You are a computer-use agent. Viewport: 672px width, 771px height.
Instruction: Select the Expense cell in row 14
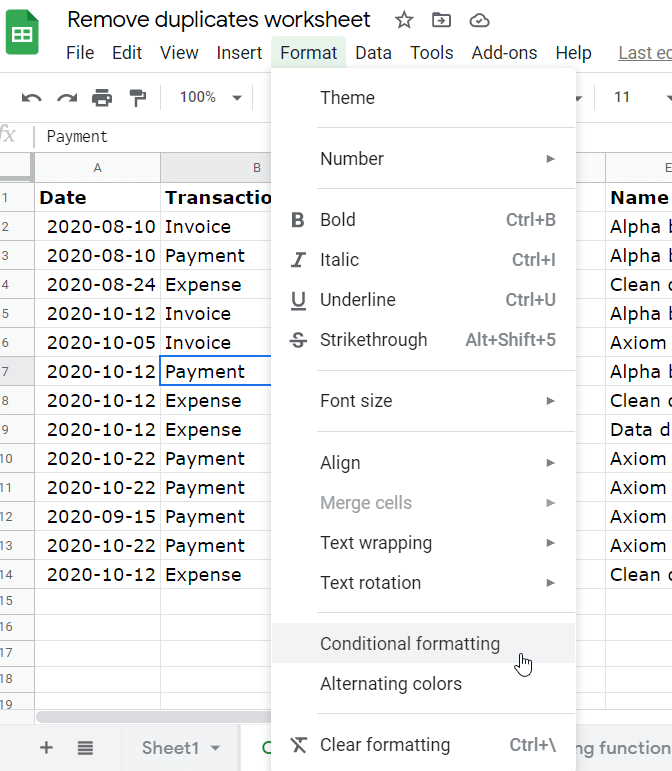click(216, 574)
